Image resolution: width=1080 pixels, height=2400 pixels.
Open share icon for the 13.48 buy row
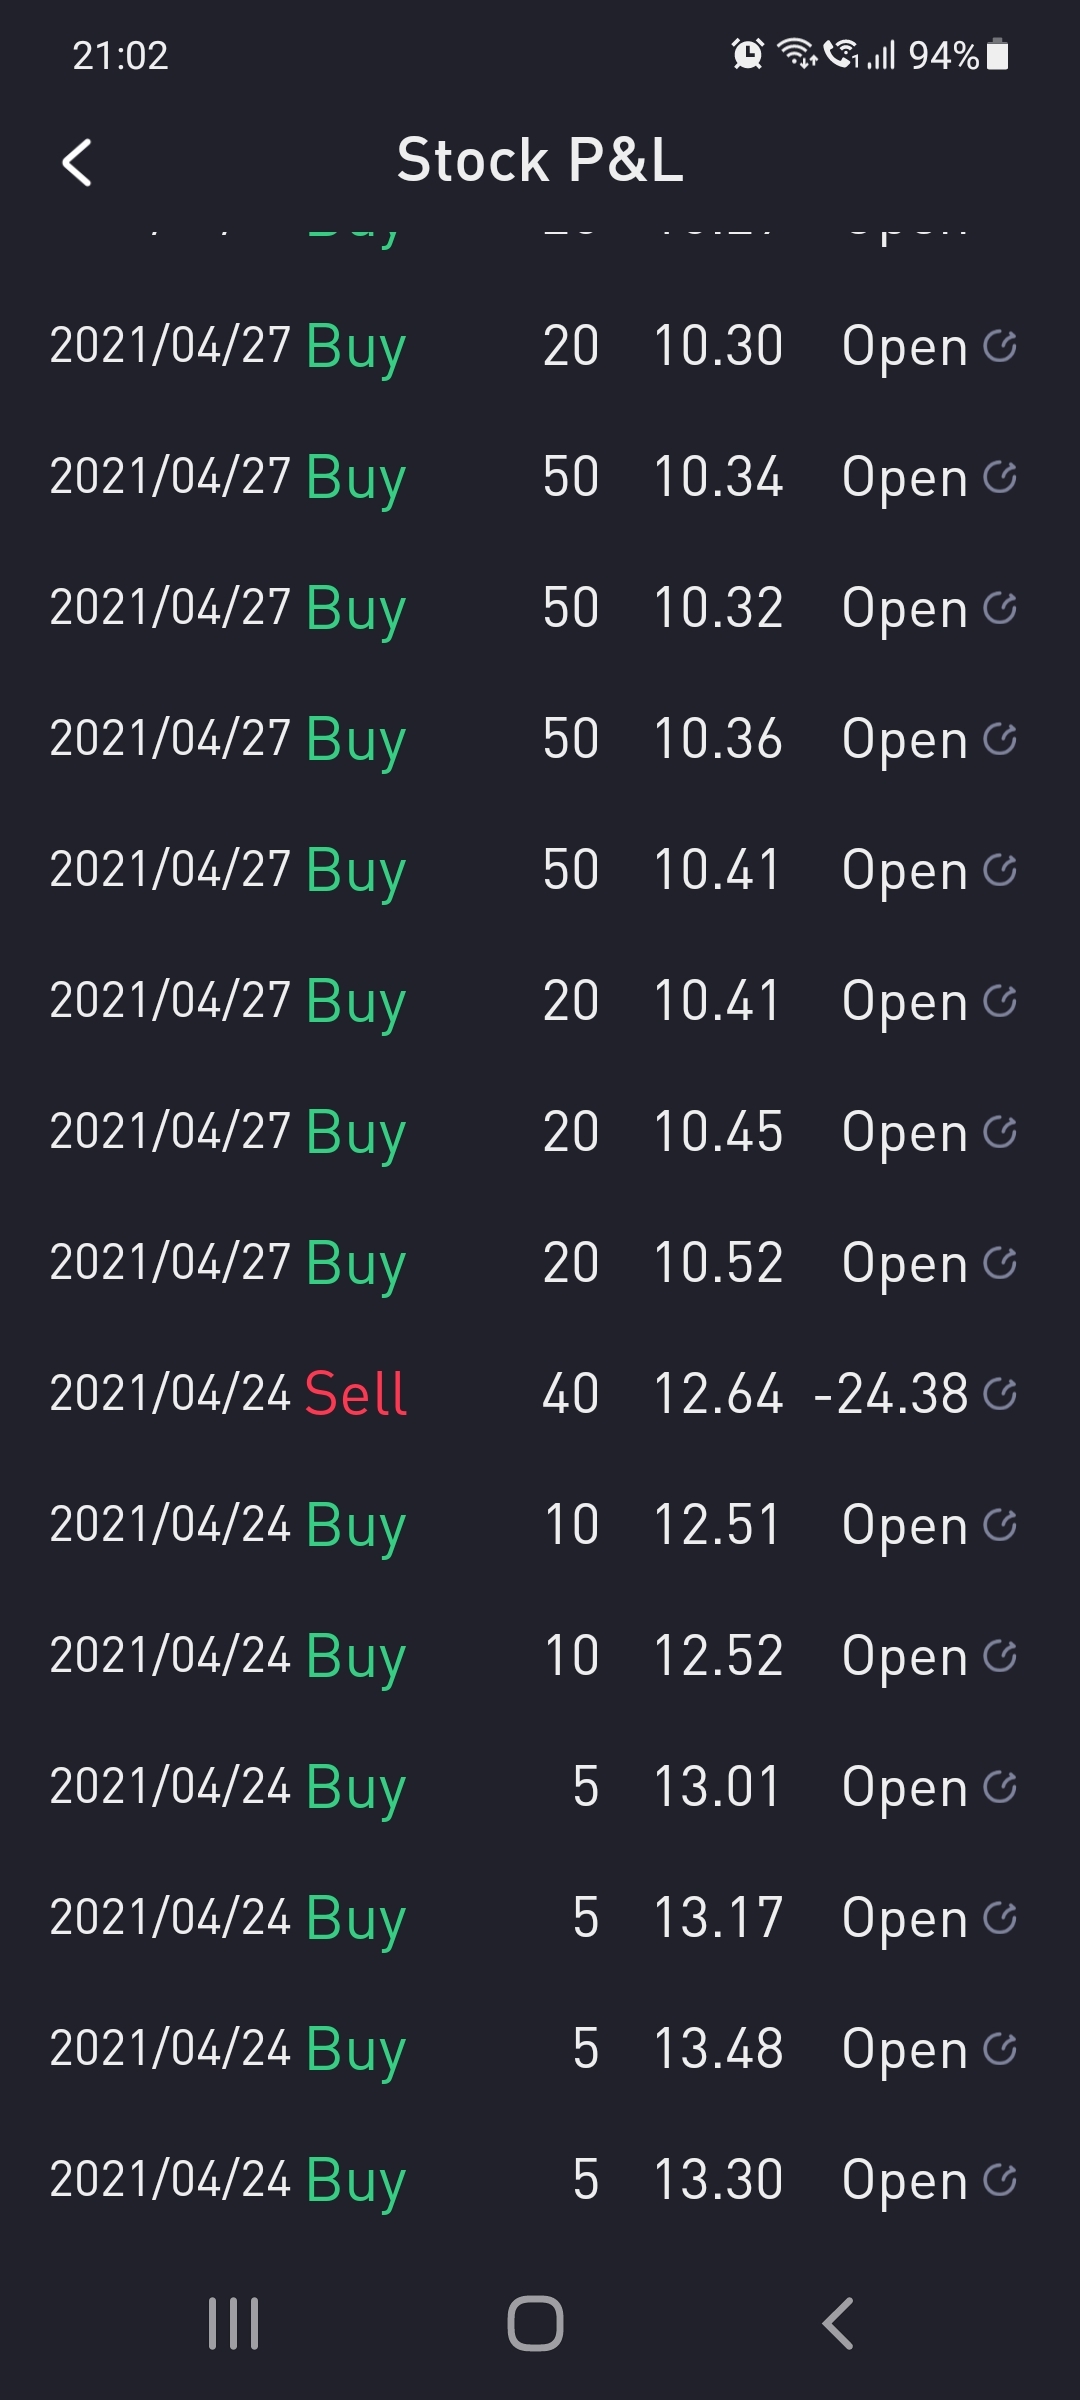(x=999, y=2048)
